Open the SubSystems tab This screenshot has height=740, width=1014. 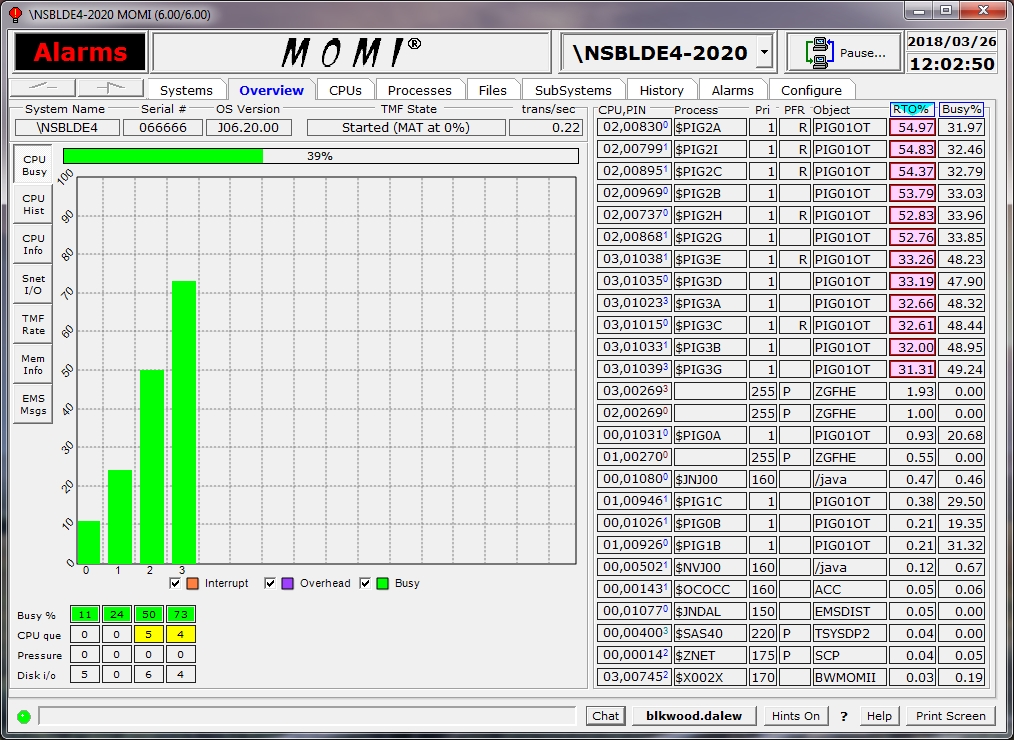[573, 90]
